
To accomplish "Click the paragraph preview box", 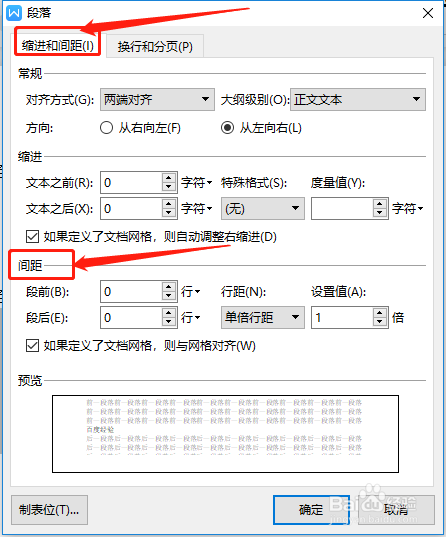I will click(x=225, y=434).
